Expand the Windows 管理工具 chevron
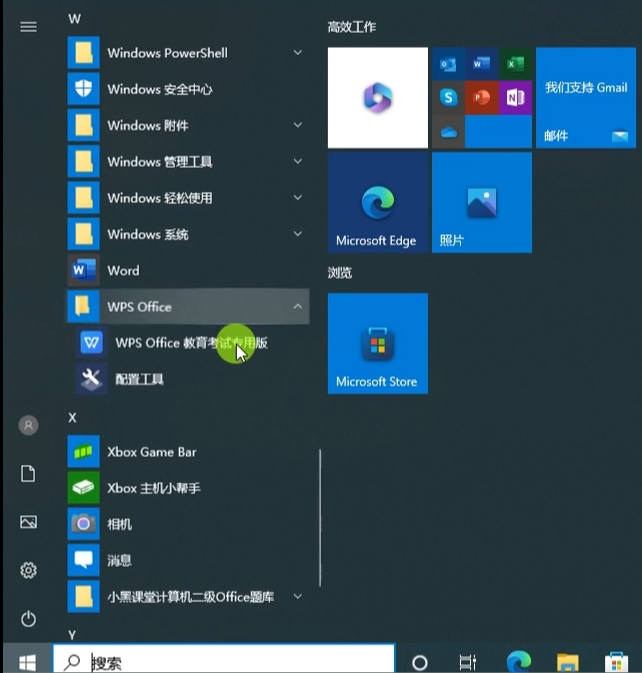Screen dimensions: 642x673 pos(297,161)
